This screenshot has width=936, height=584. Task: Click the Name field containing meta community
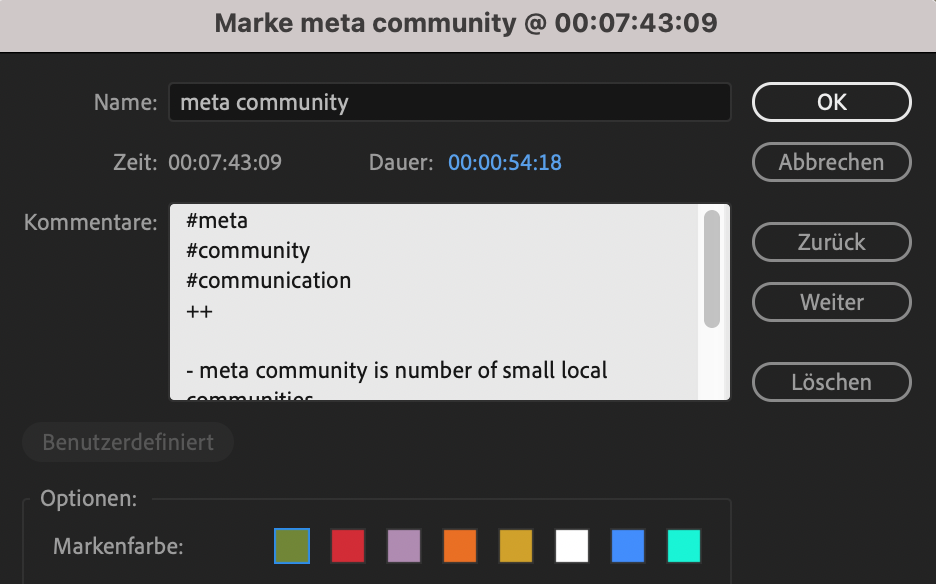(x=450, y=102)
